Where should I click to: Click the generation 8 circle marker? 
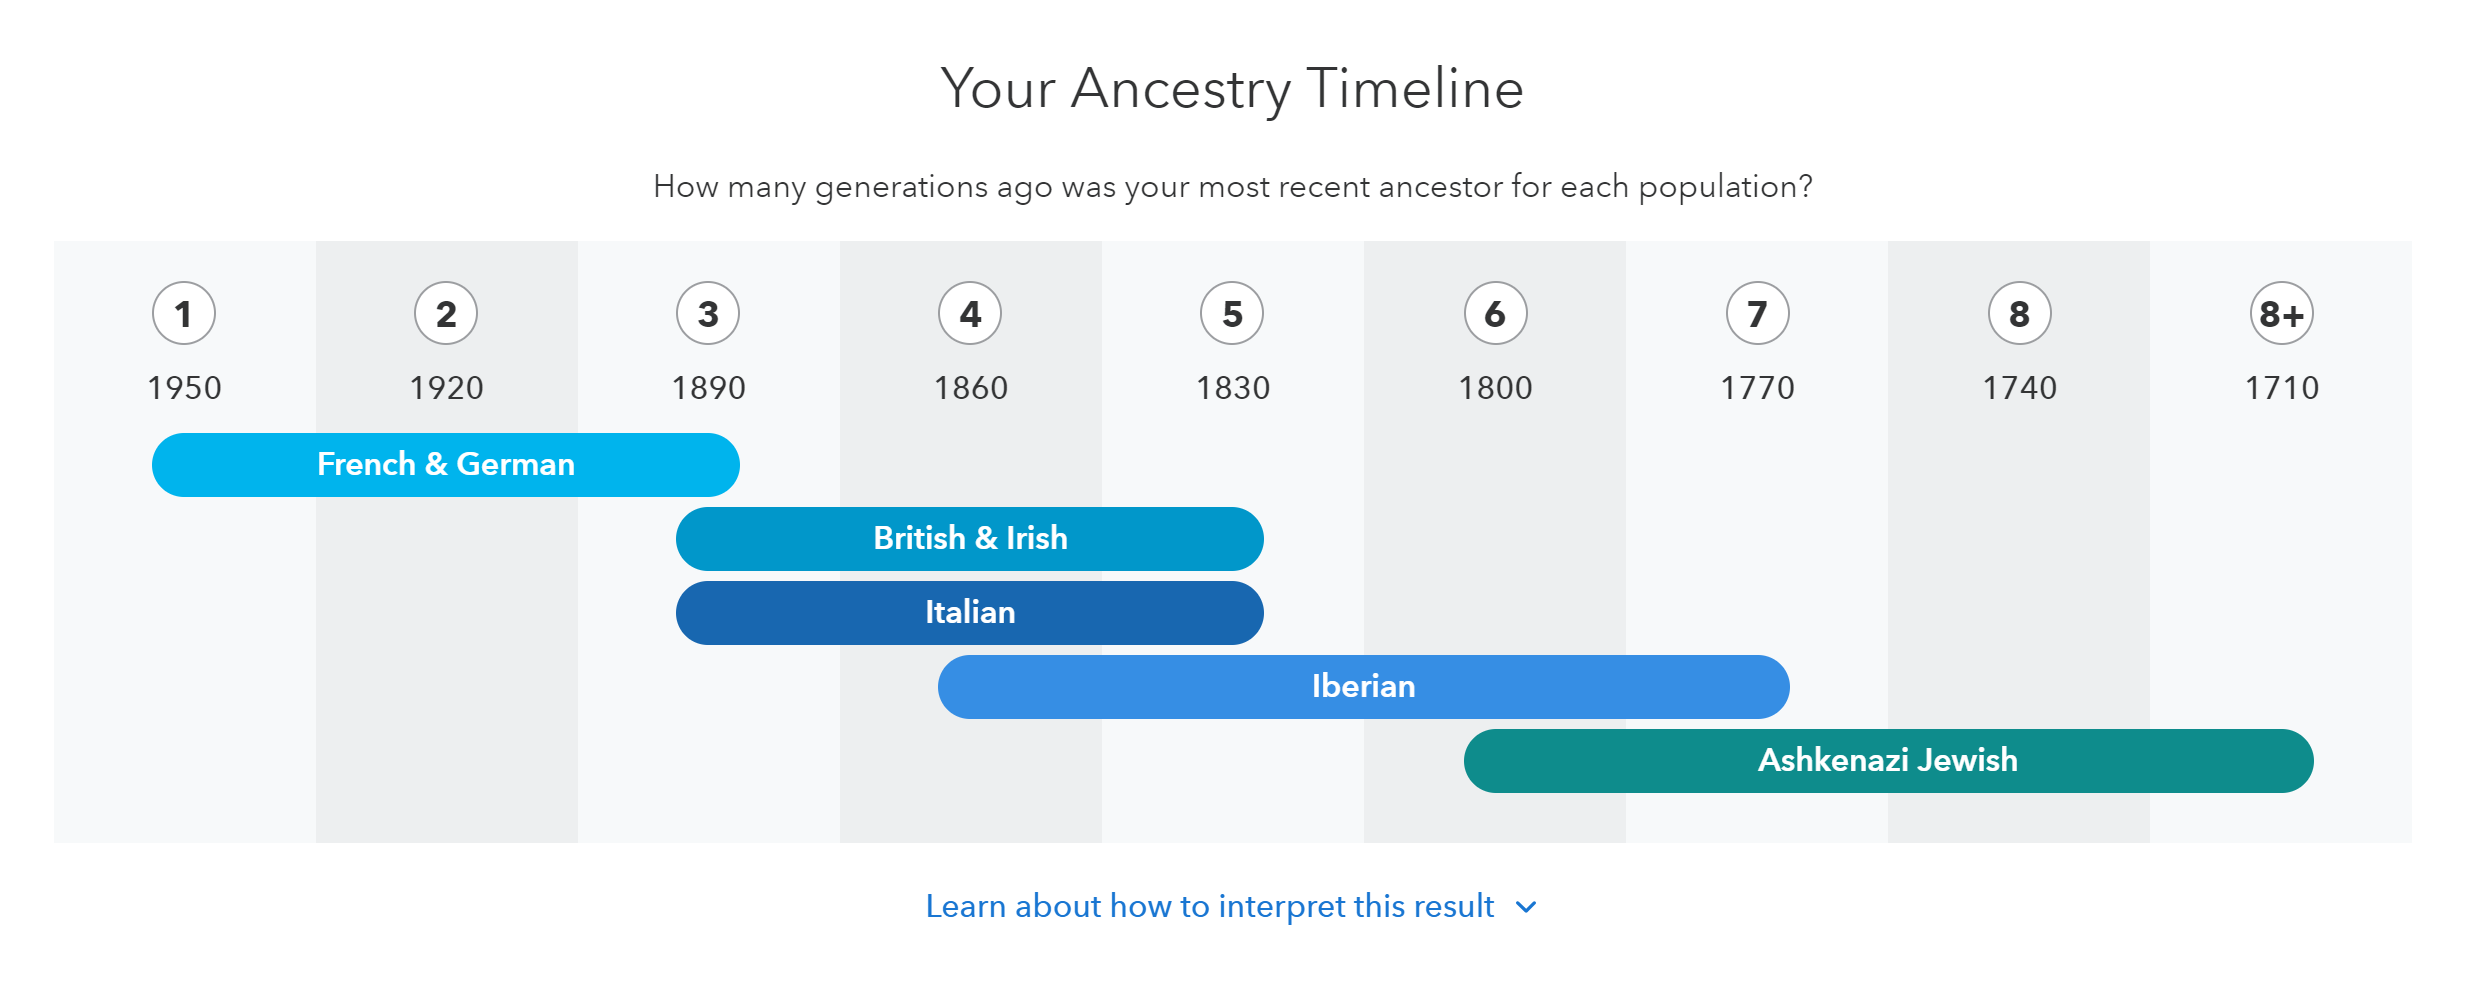(x=2020, y=314)
